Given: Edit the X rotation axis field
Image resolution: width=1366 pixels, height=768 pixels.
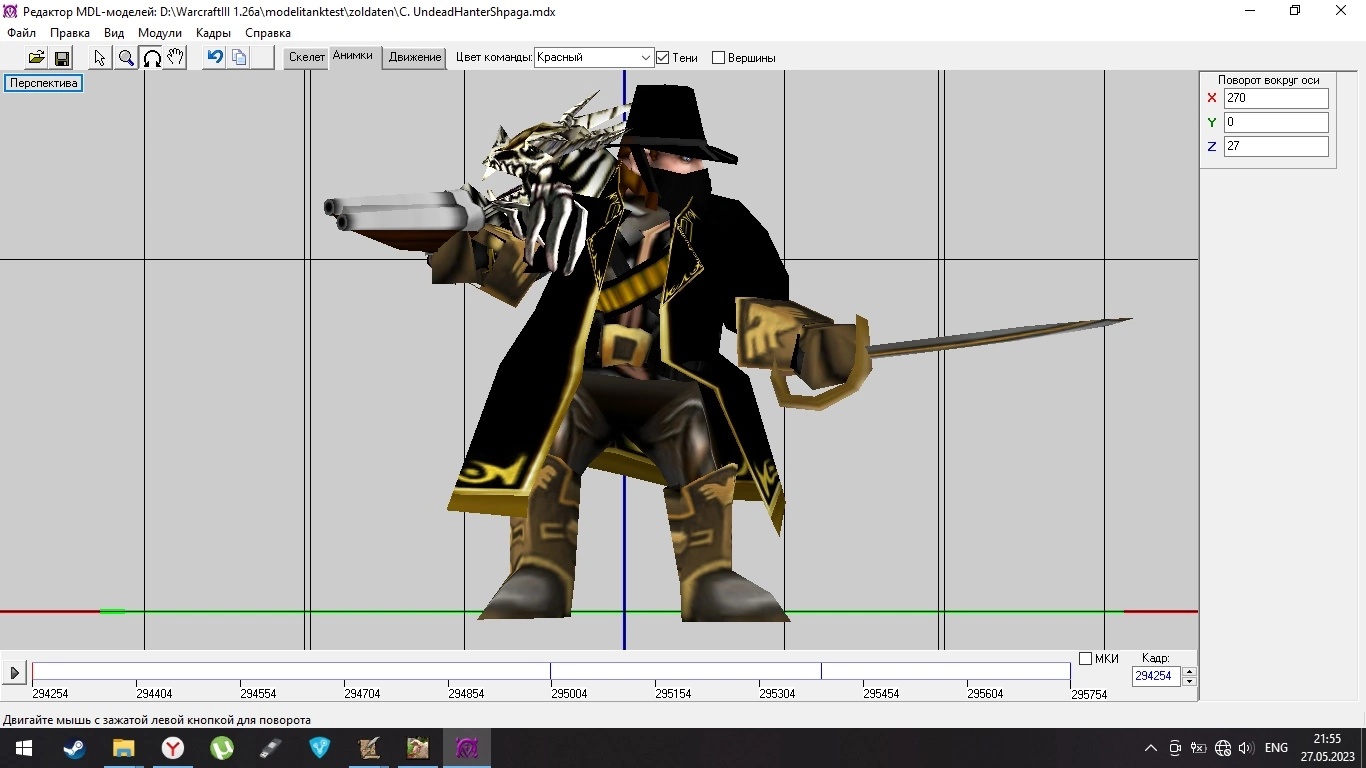Looking at the screenshot, I should click(1276, 98).
